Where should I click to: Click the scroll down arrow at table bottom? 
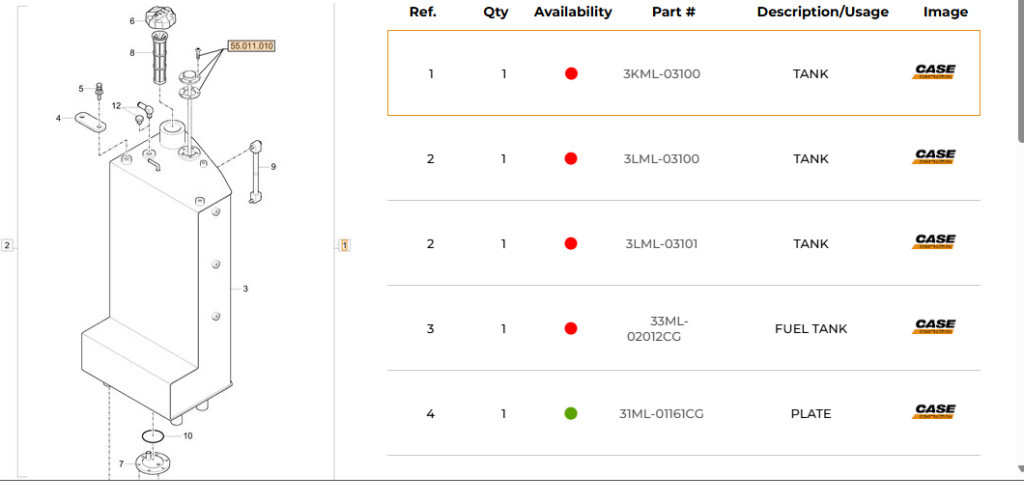coord(1021,469)
